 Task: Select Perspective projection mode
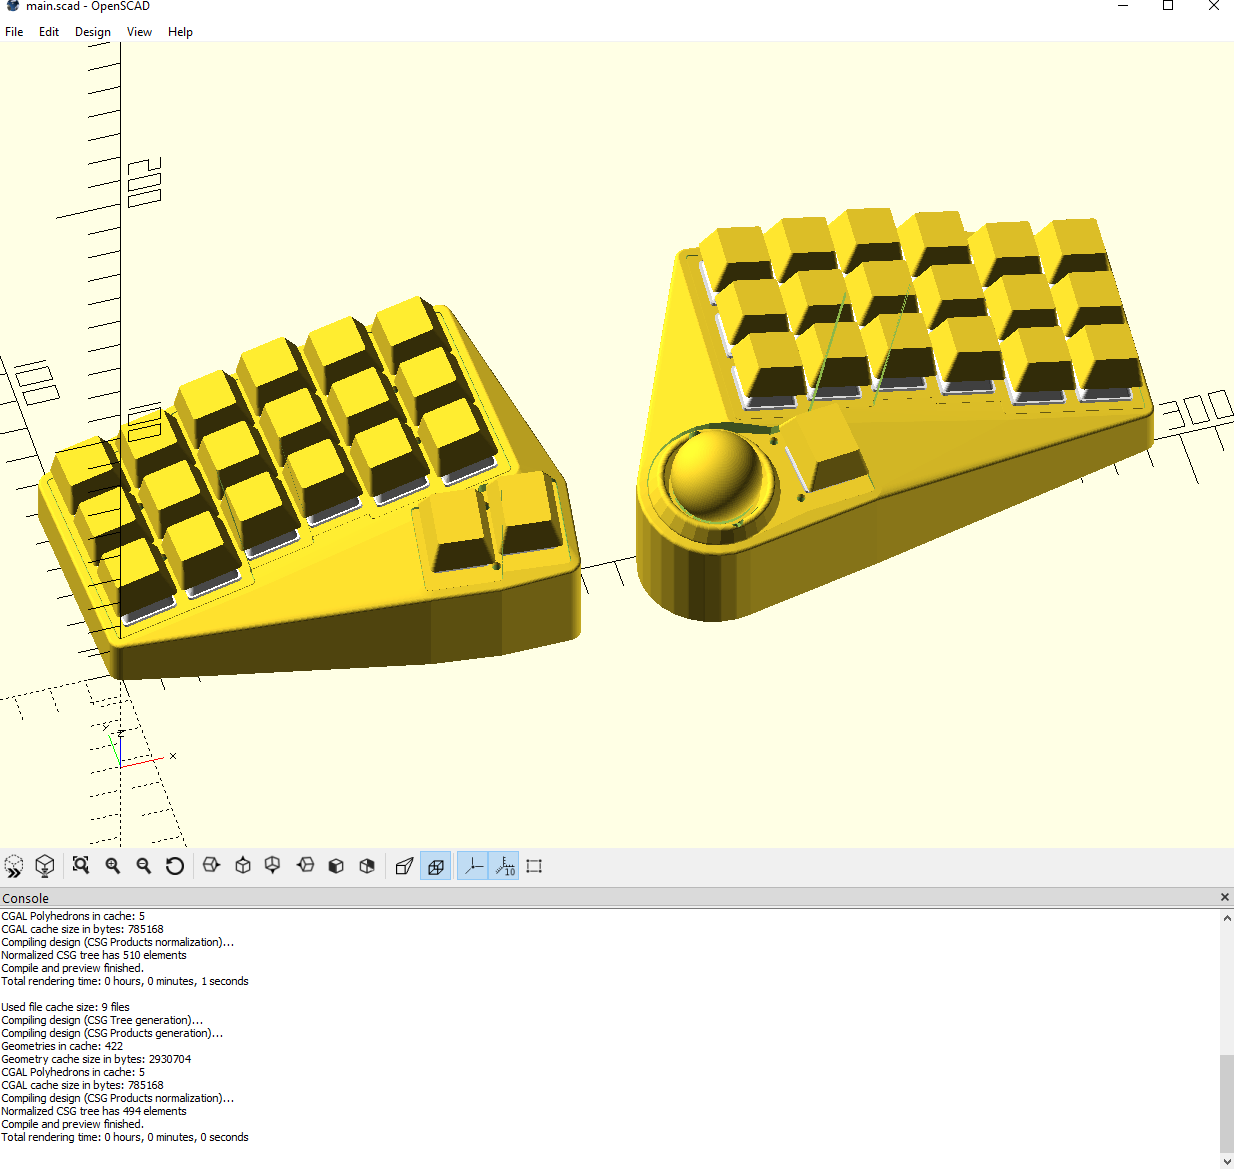point(404,866)
